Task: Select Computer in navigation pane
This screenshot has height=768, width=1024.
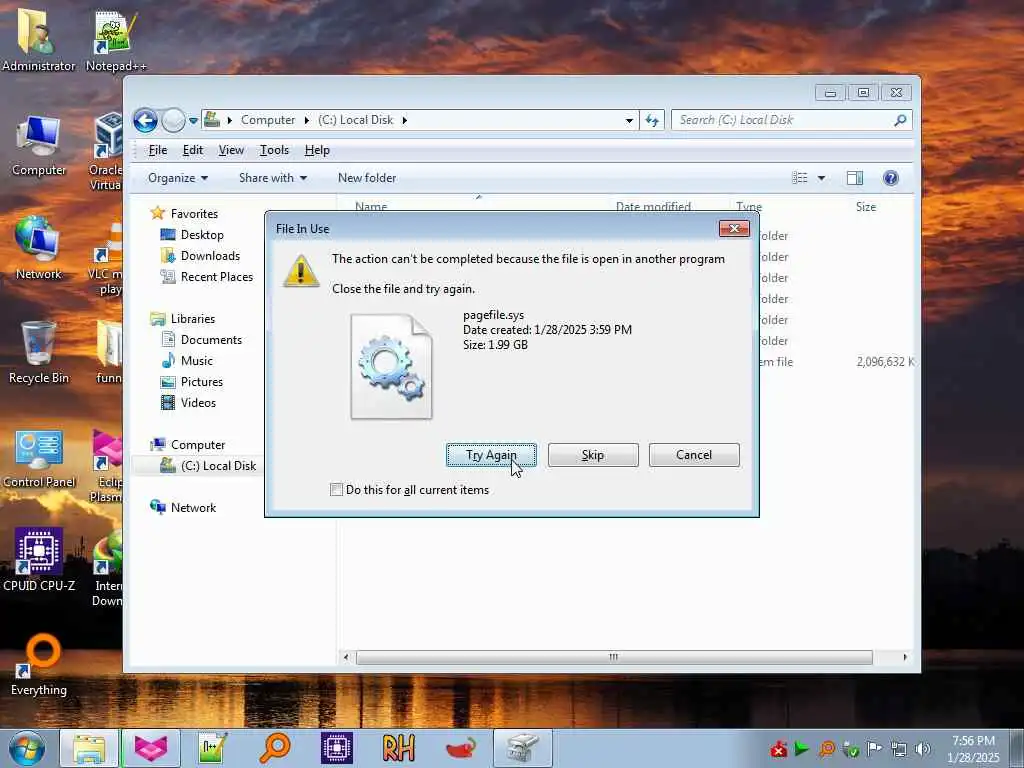Action: coord(198,445)
